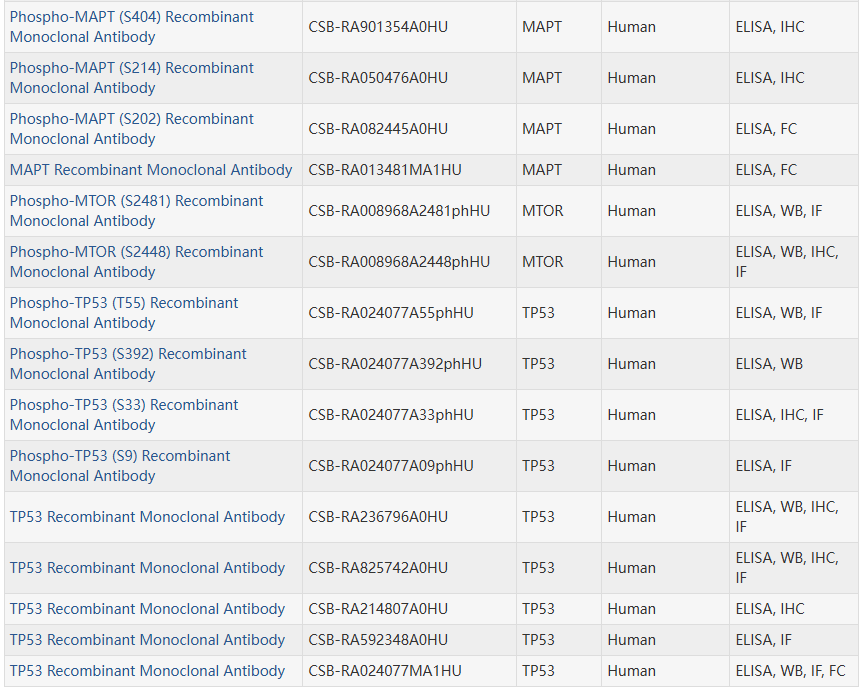The image size is (863, 689).
Task: Open TP53 antibody link in CSB-RA236796A0HU row
Action: click(x=147, y=517)
